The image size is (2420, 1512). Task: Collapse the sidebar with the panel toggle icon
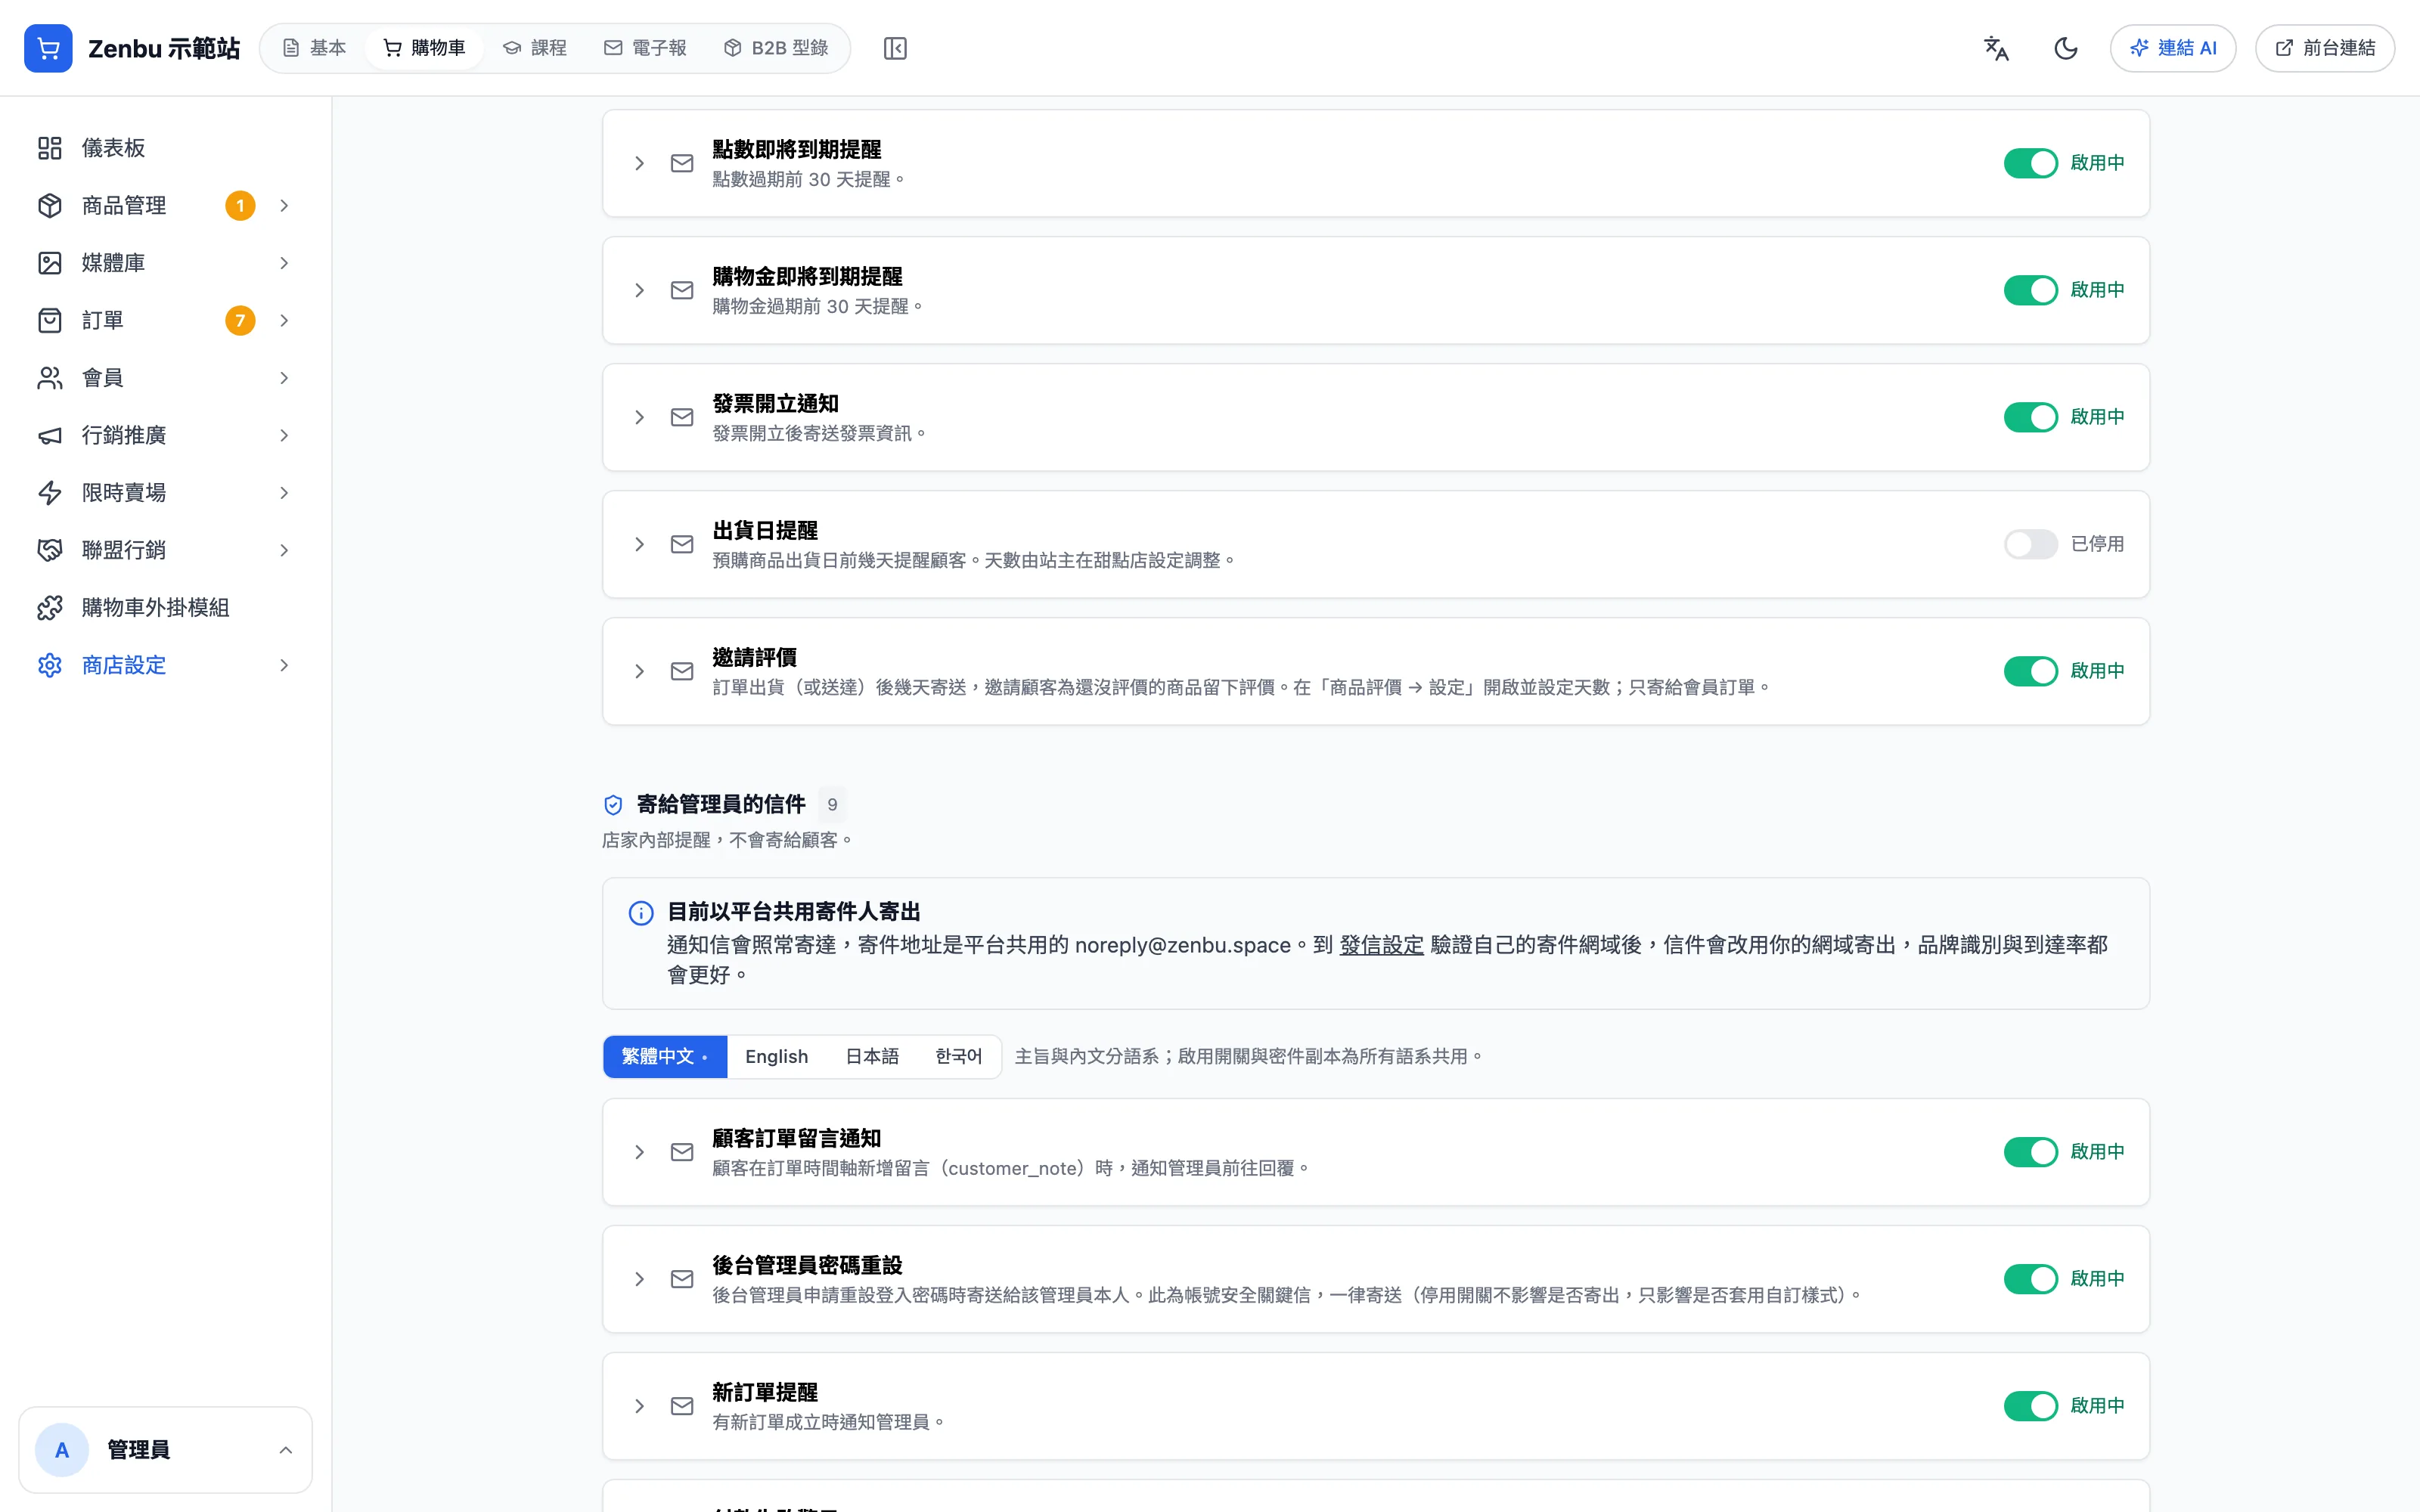point(895,48)
